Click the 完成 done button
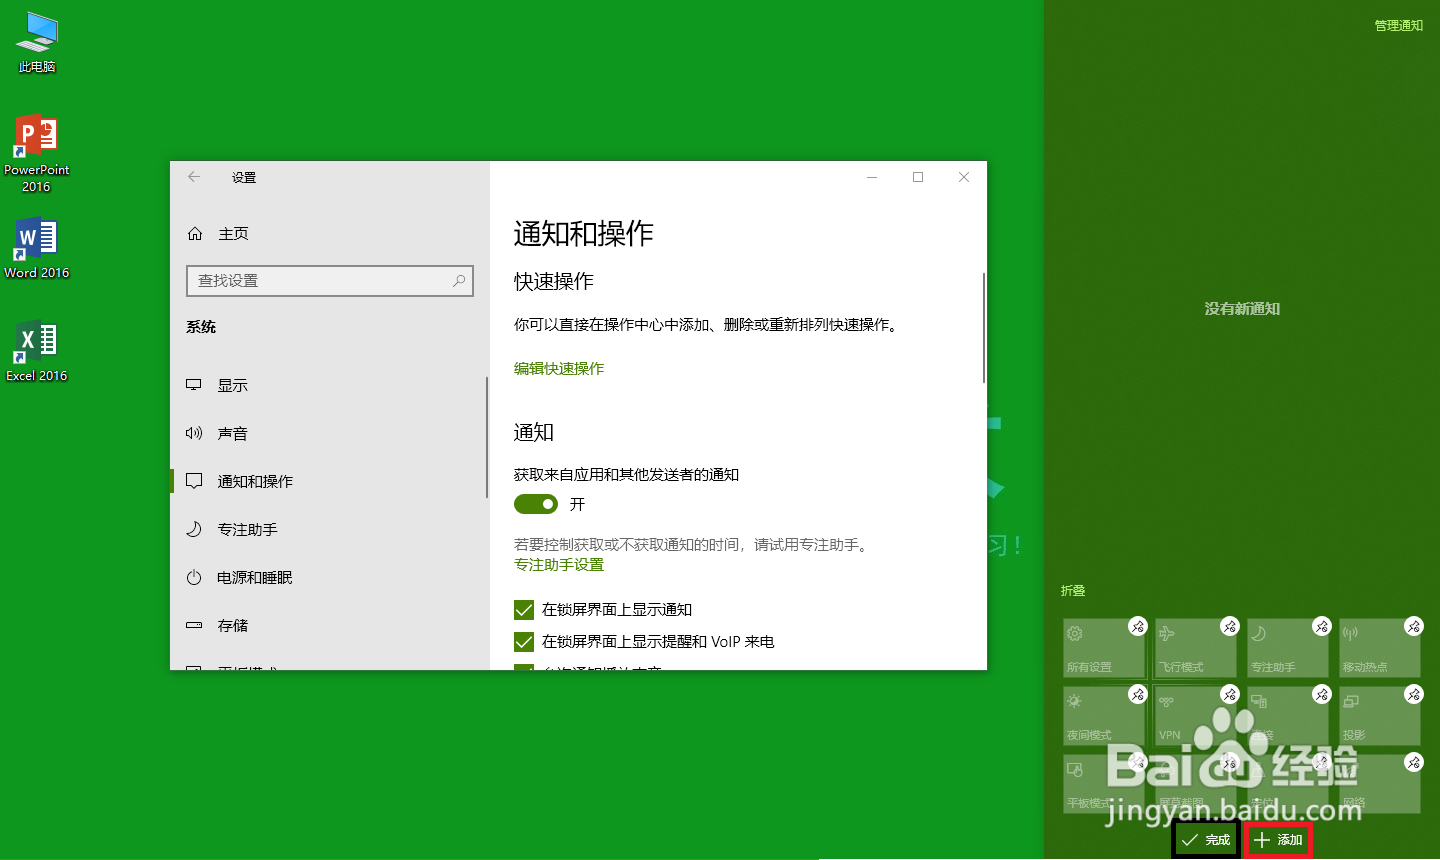Image resolution: width=1440 pixels, height=860 pixels. (1206, 840)
